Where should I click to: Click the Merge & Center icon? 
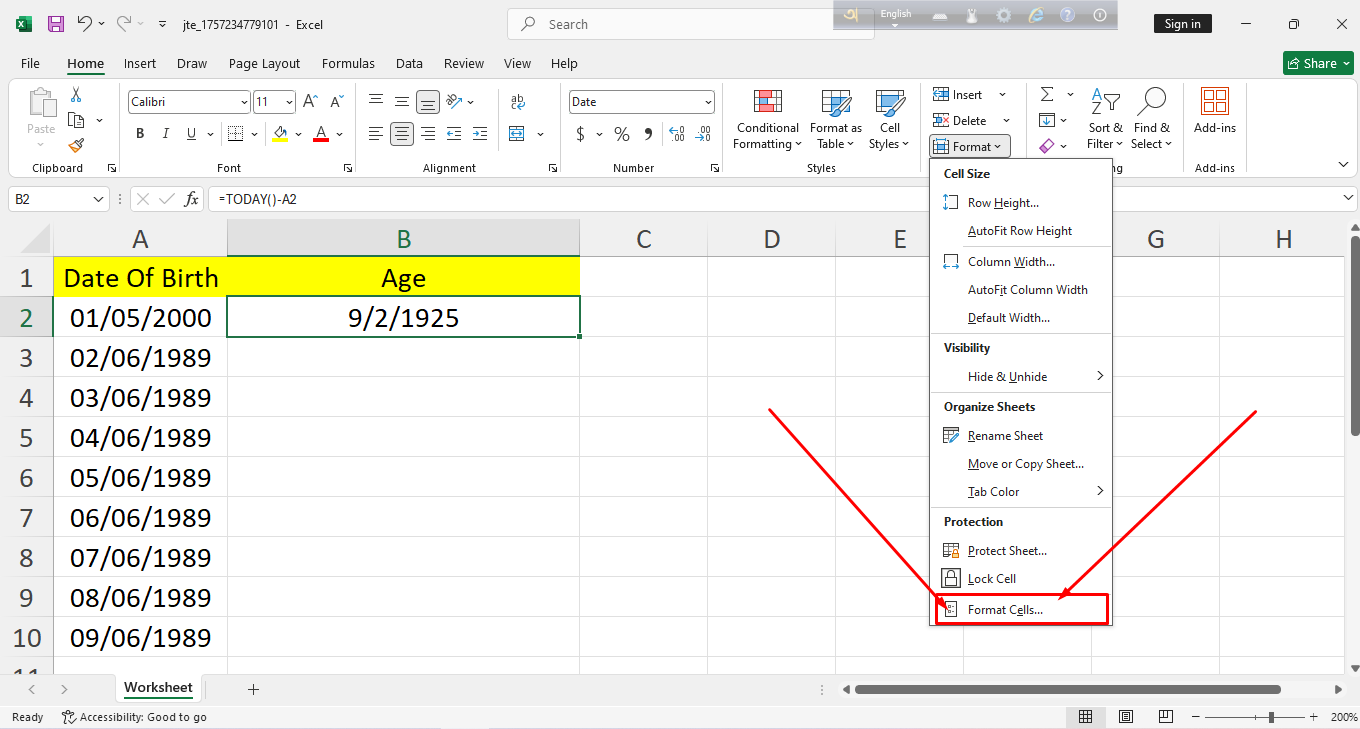click(x=517, y=134)
